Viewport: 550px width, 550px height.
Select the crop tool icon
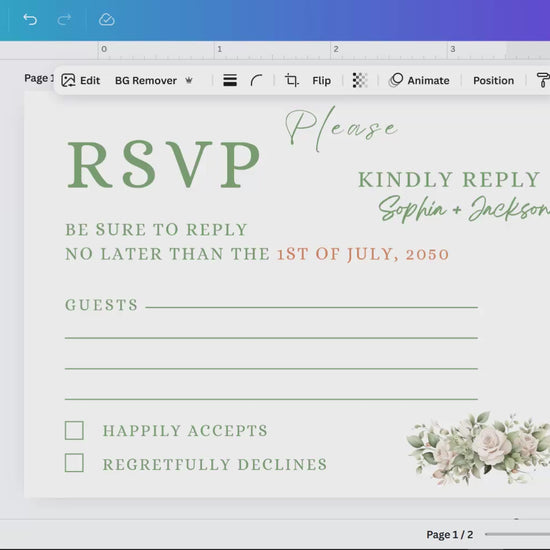(292, 80)
